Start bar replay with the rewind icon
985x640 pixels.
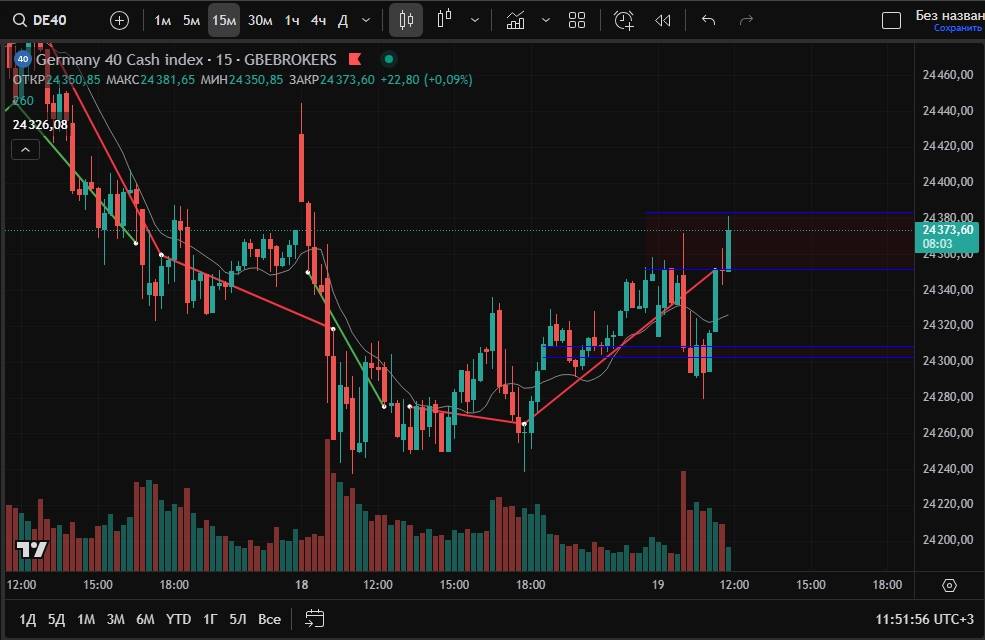[662, 20]
